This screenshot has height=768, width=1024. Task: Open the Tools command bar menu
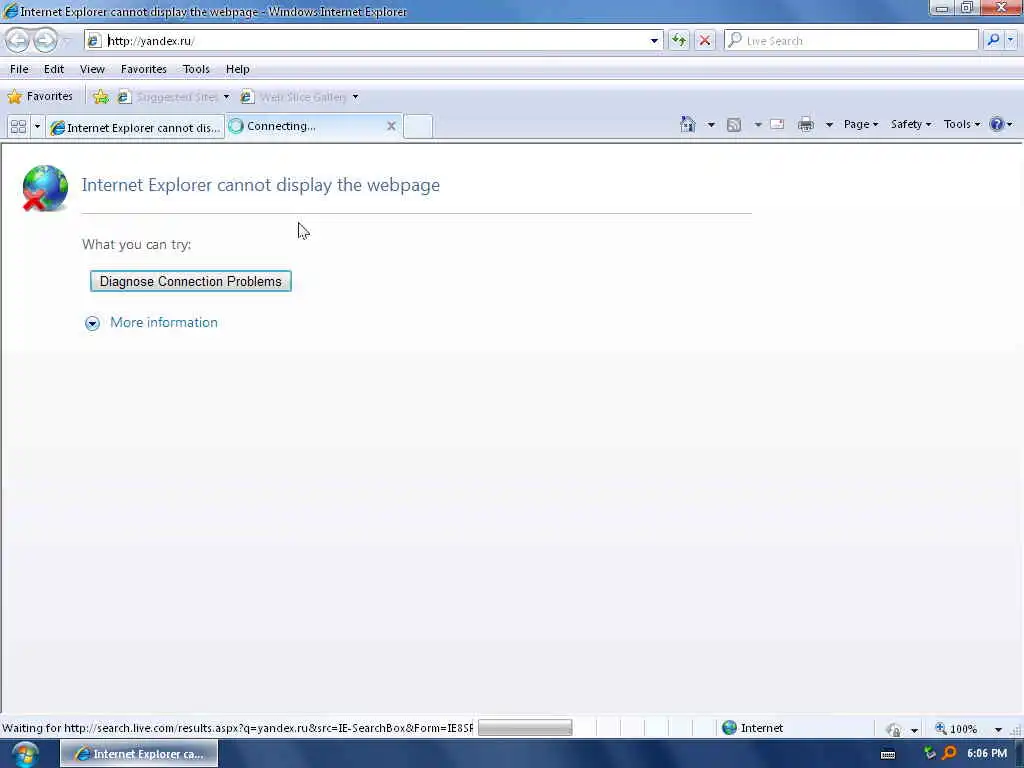(x=961, y=124)
